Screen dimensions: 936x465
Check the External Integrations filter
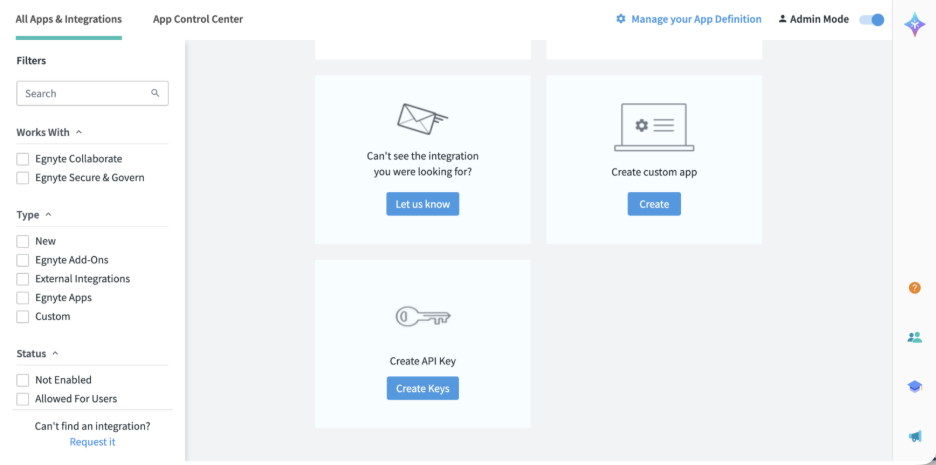[x=23, y=279]
